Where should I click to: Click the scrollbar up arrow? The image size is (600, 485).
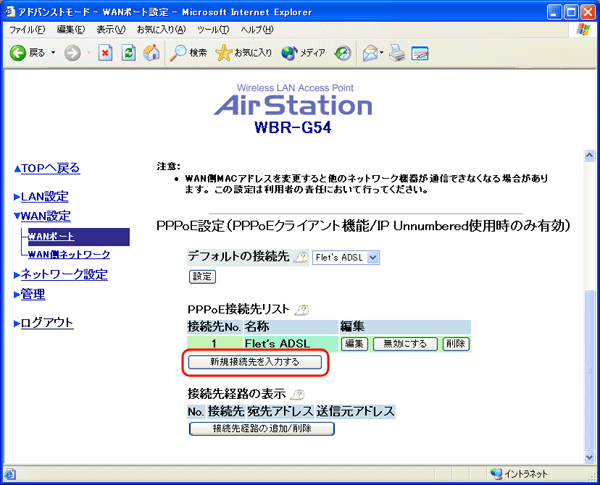pyautogui.click(x=590, y=155)
